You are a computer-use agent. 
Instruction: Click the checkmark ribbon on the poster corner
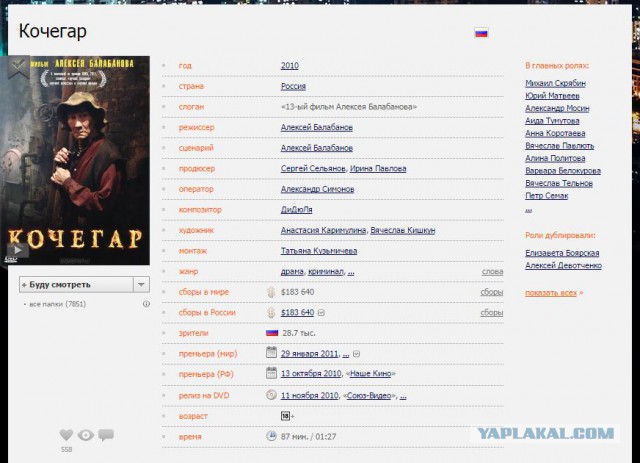[x=18, y=67]
